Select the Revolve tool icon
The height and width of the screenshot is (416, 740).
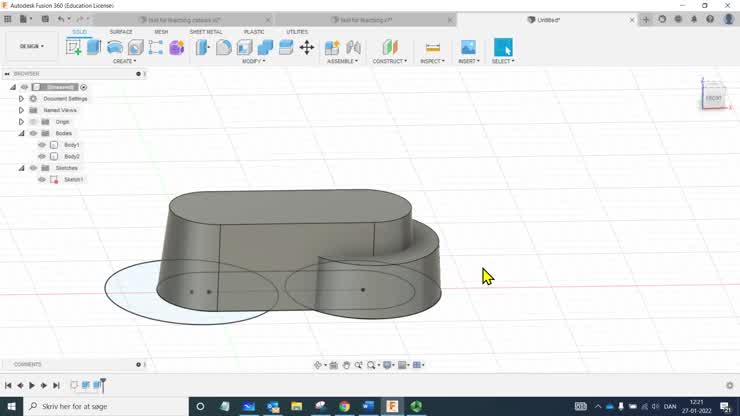(x=115, y=47)
